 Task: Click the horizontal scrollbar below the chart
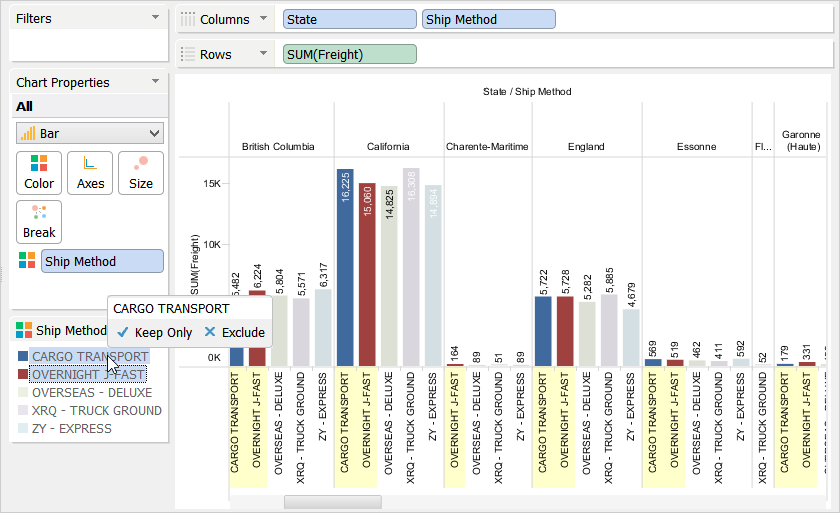pyautogui.click(x=332, y=502)
